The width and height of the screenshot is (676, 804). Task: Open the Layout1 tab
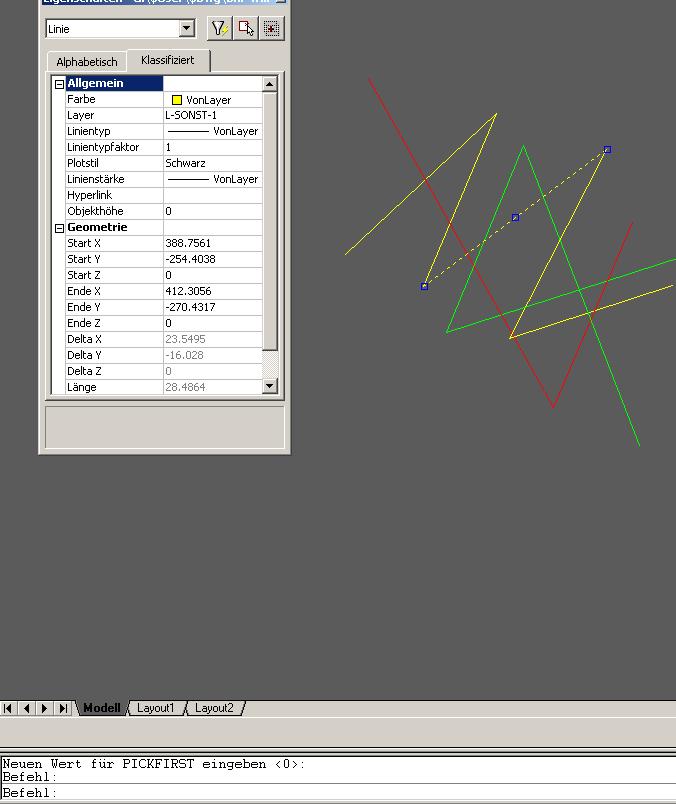(155, 708)
